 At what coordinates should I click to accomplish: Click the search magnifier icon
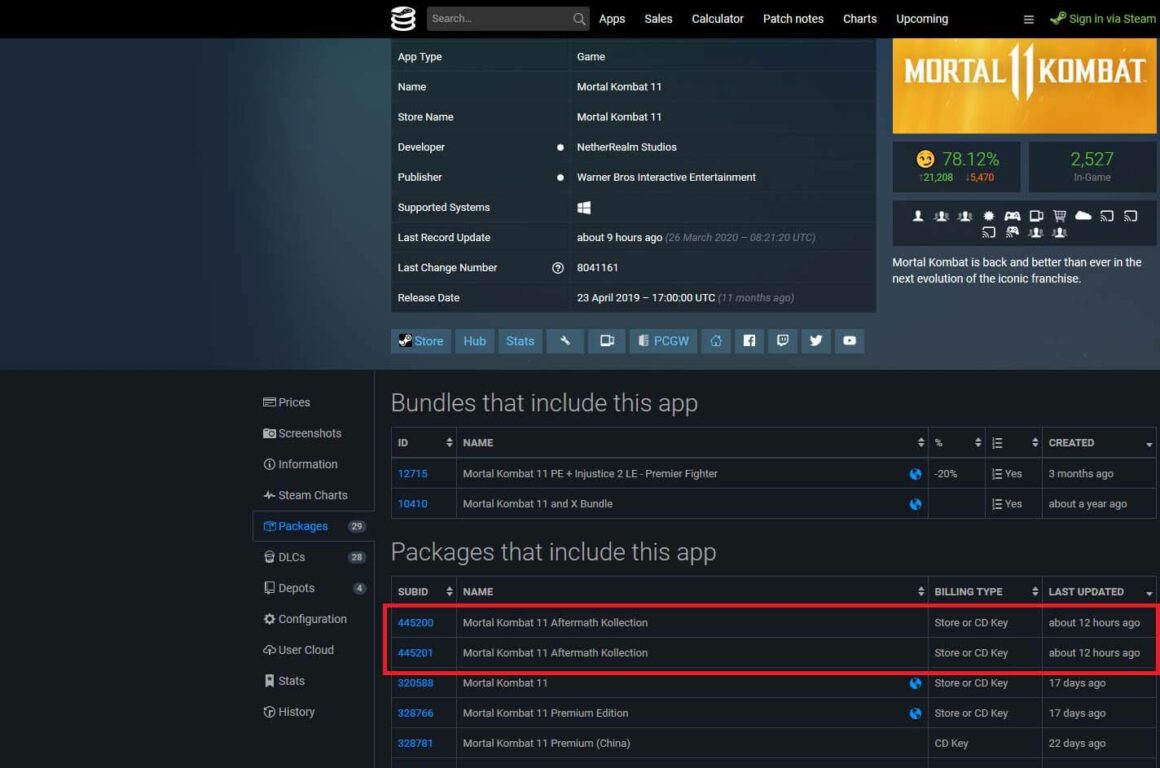580,19
